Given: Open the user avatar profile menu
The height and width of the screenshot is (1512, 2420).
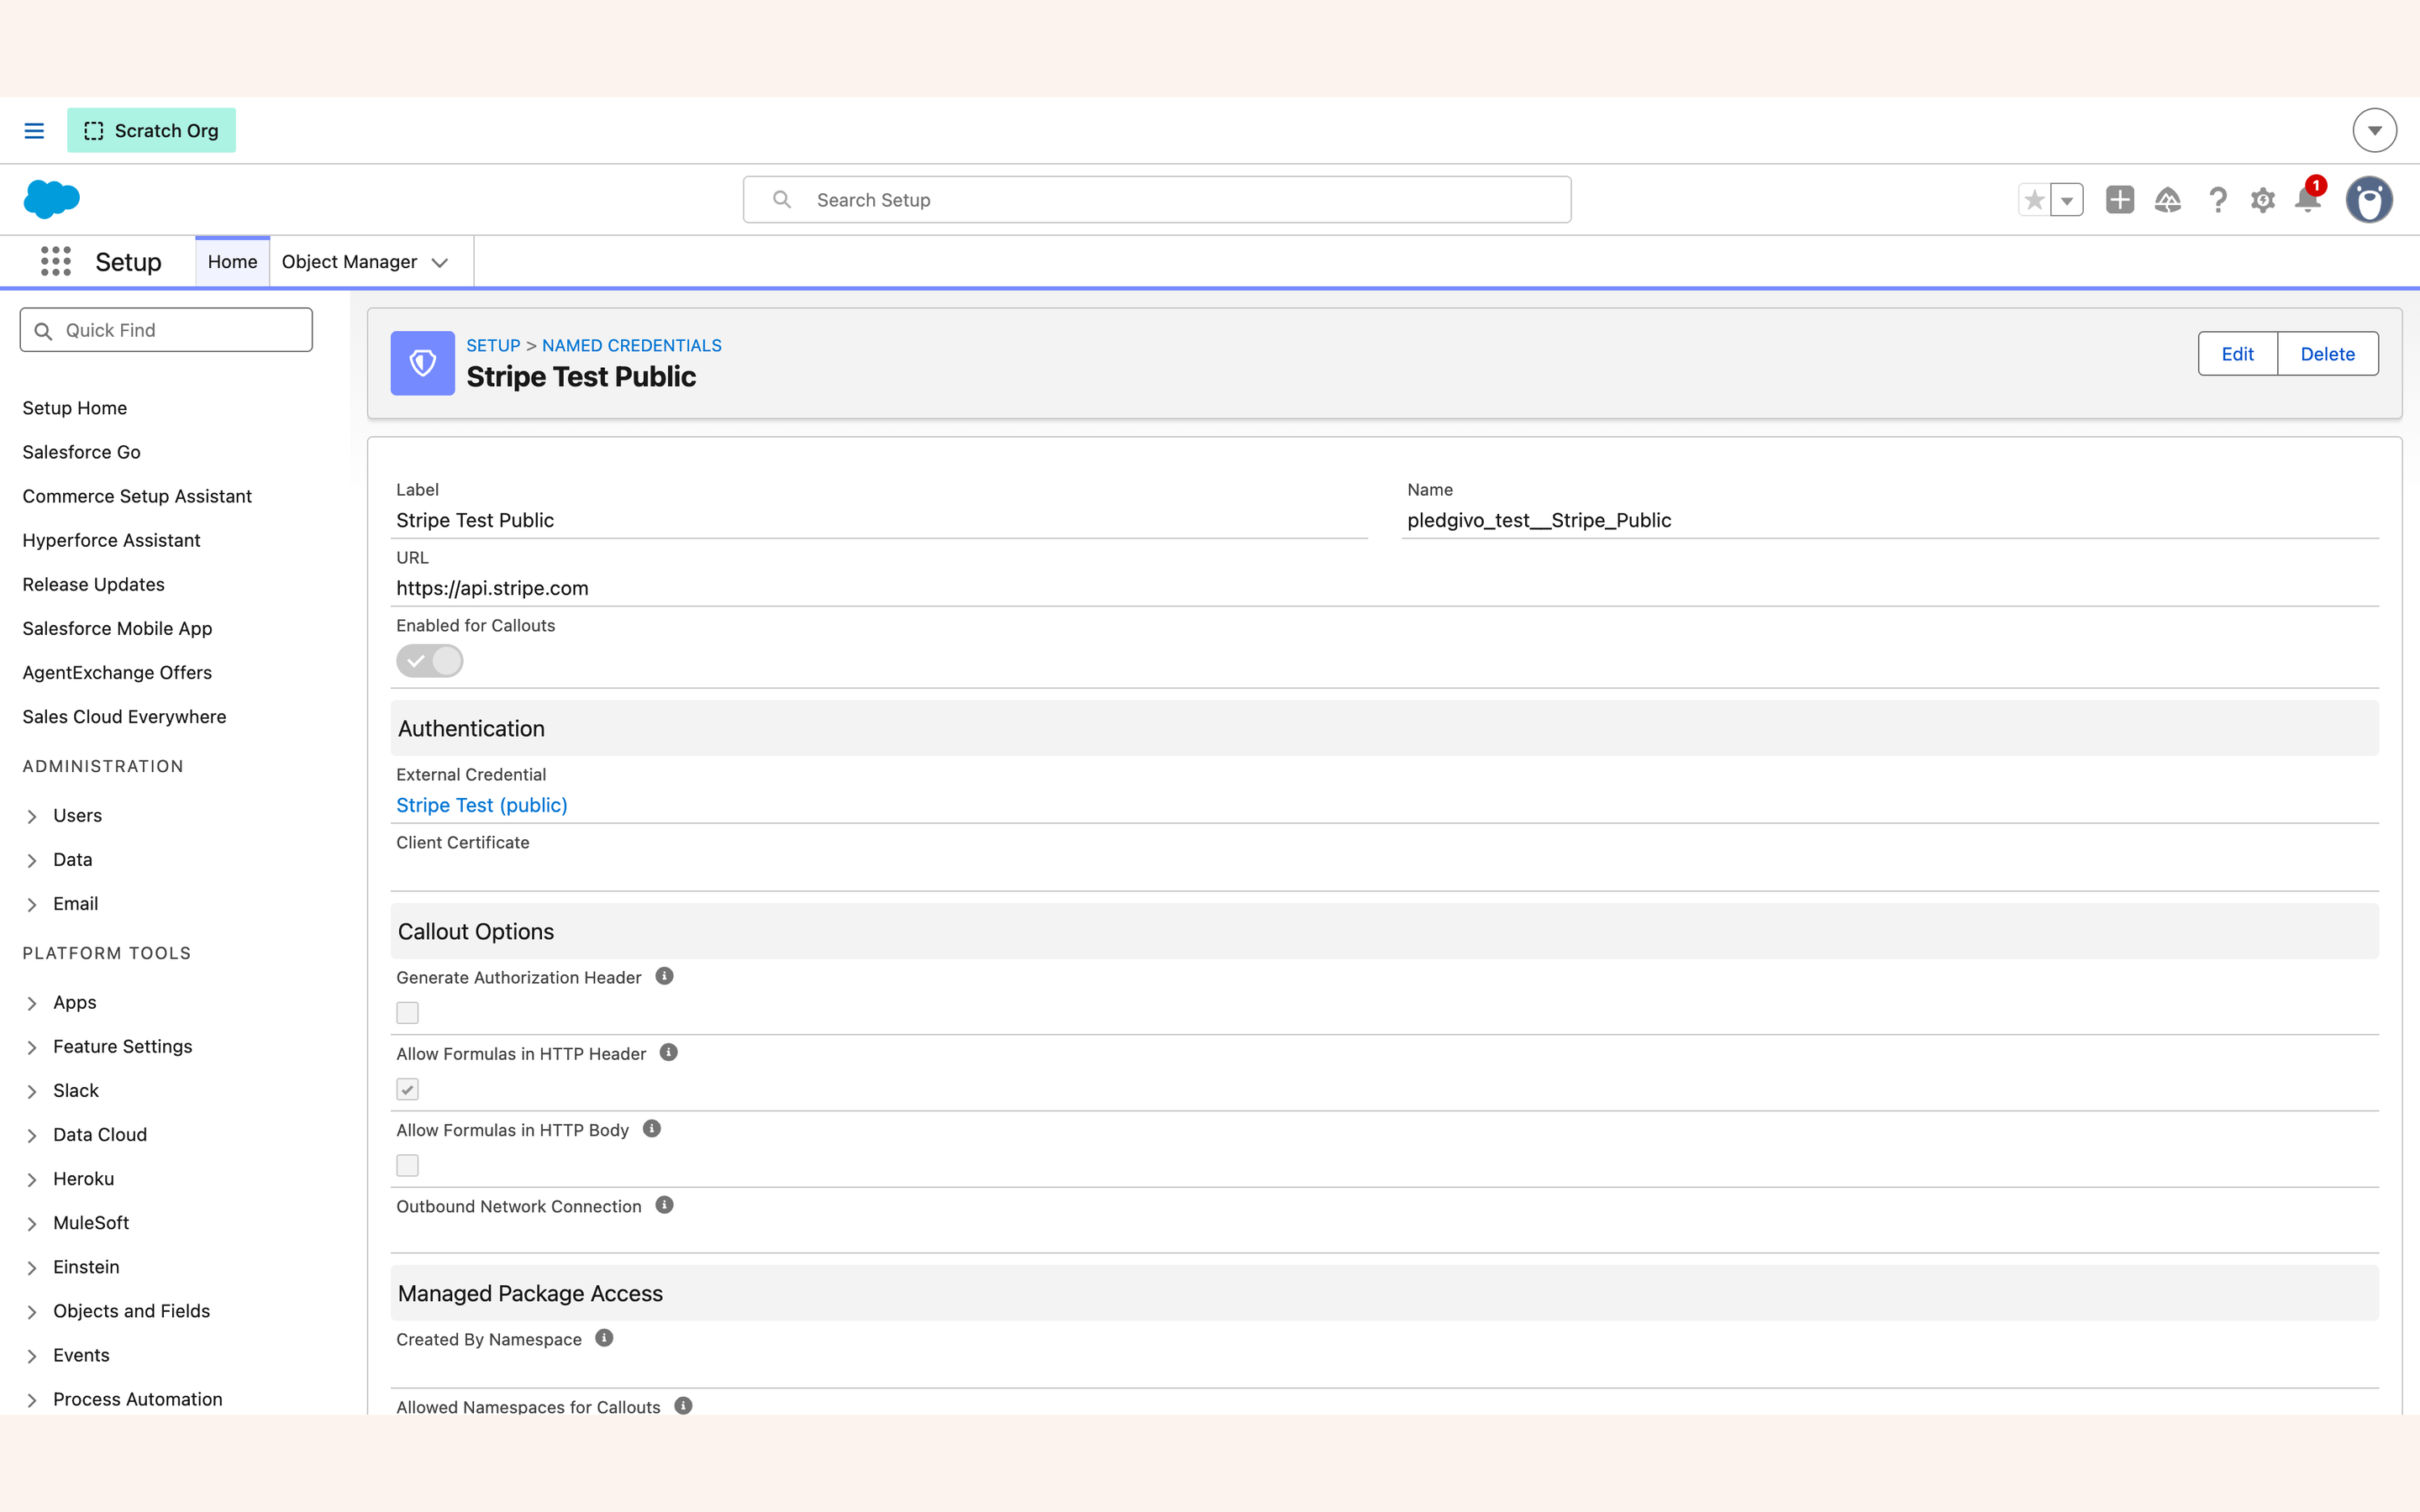Looking at the screenshot, I should coord(2369,200).
